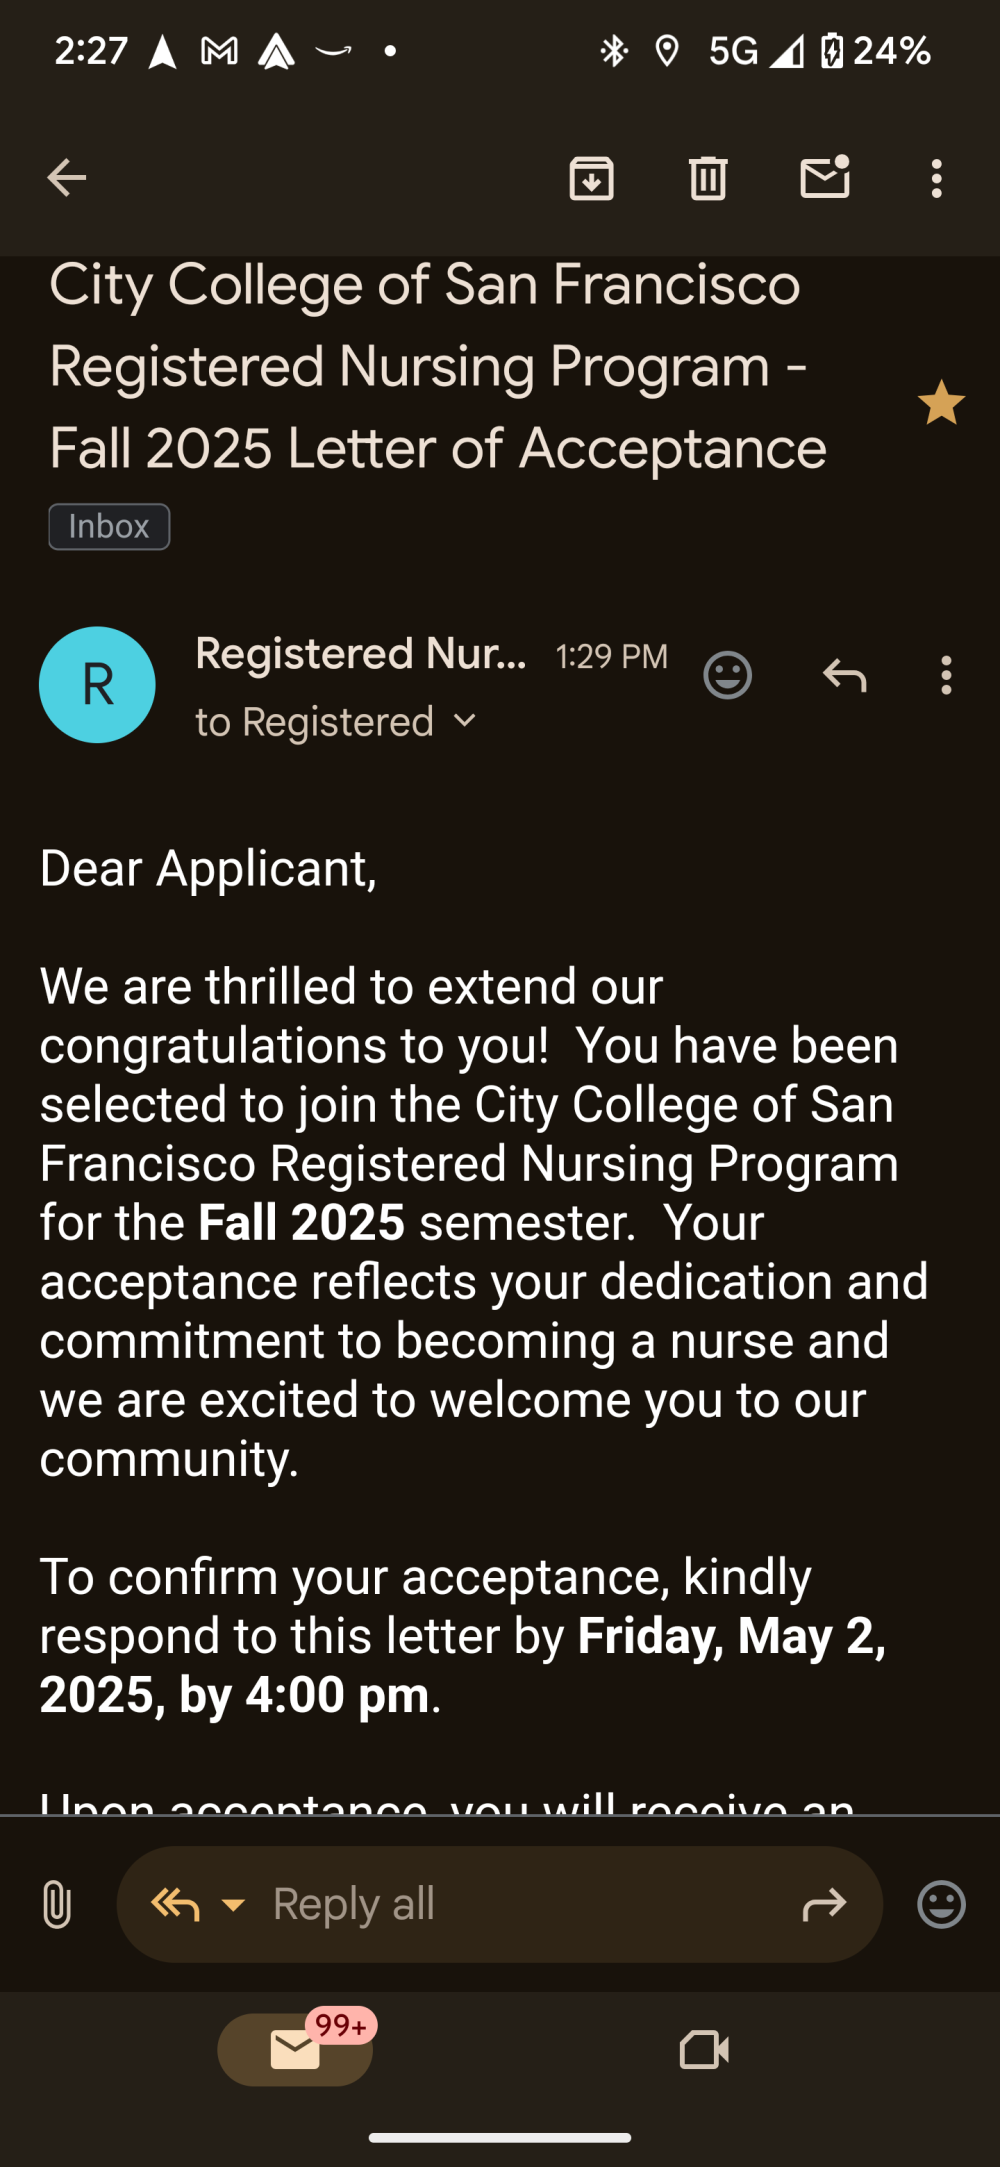This screenshot has height=2167, width=1000.
Task: Click sender name 'Registered Nur...'
Action: 360,654
